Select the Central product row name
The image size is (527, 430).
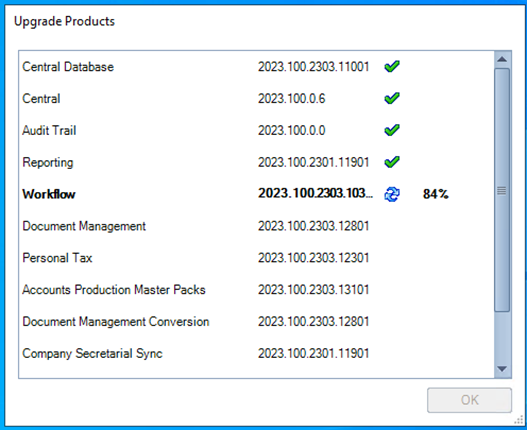[x=41, y=99]
